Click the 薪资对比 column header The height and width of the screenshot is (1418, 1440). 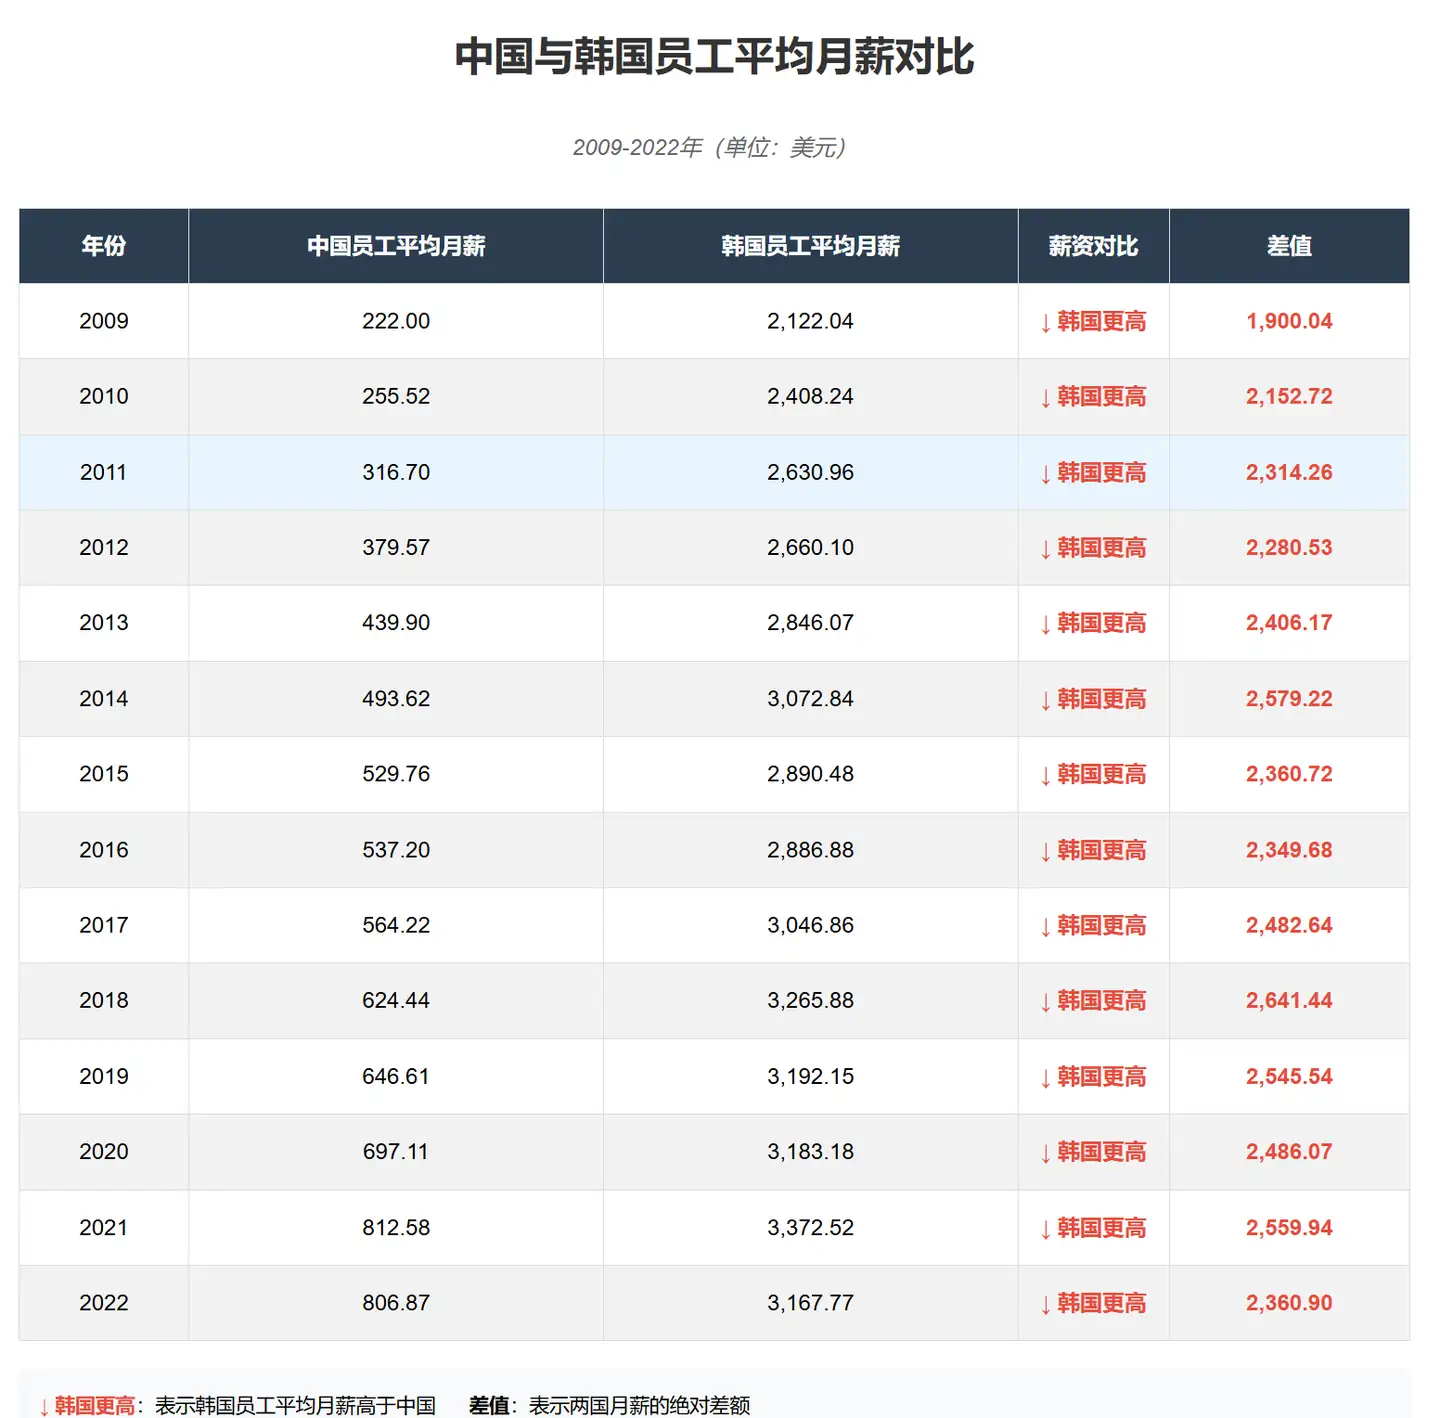pos(1093,246)
